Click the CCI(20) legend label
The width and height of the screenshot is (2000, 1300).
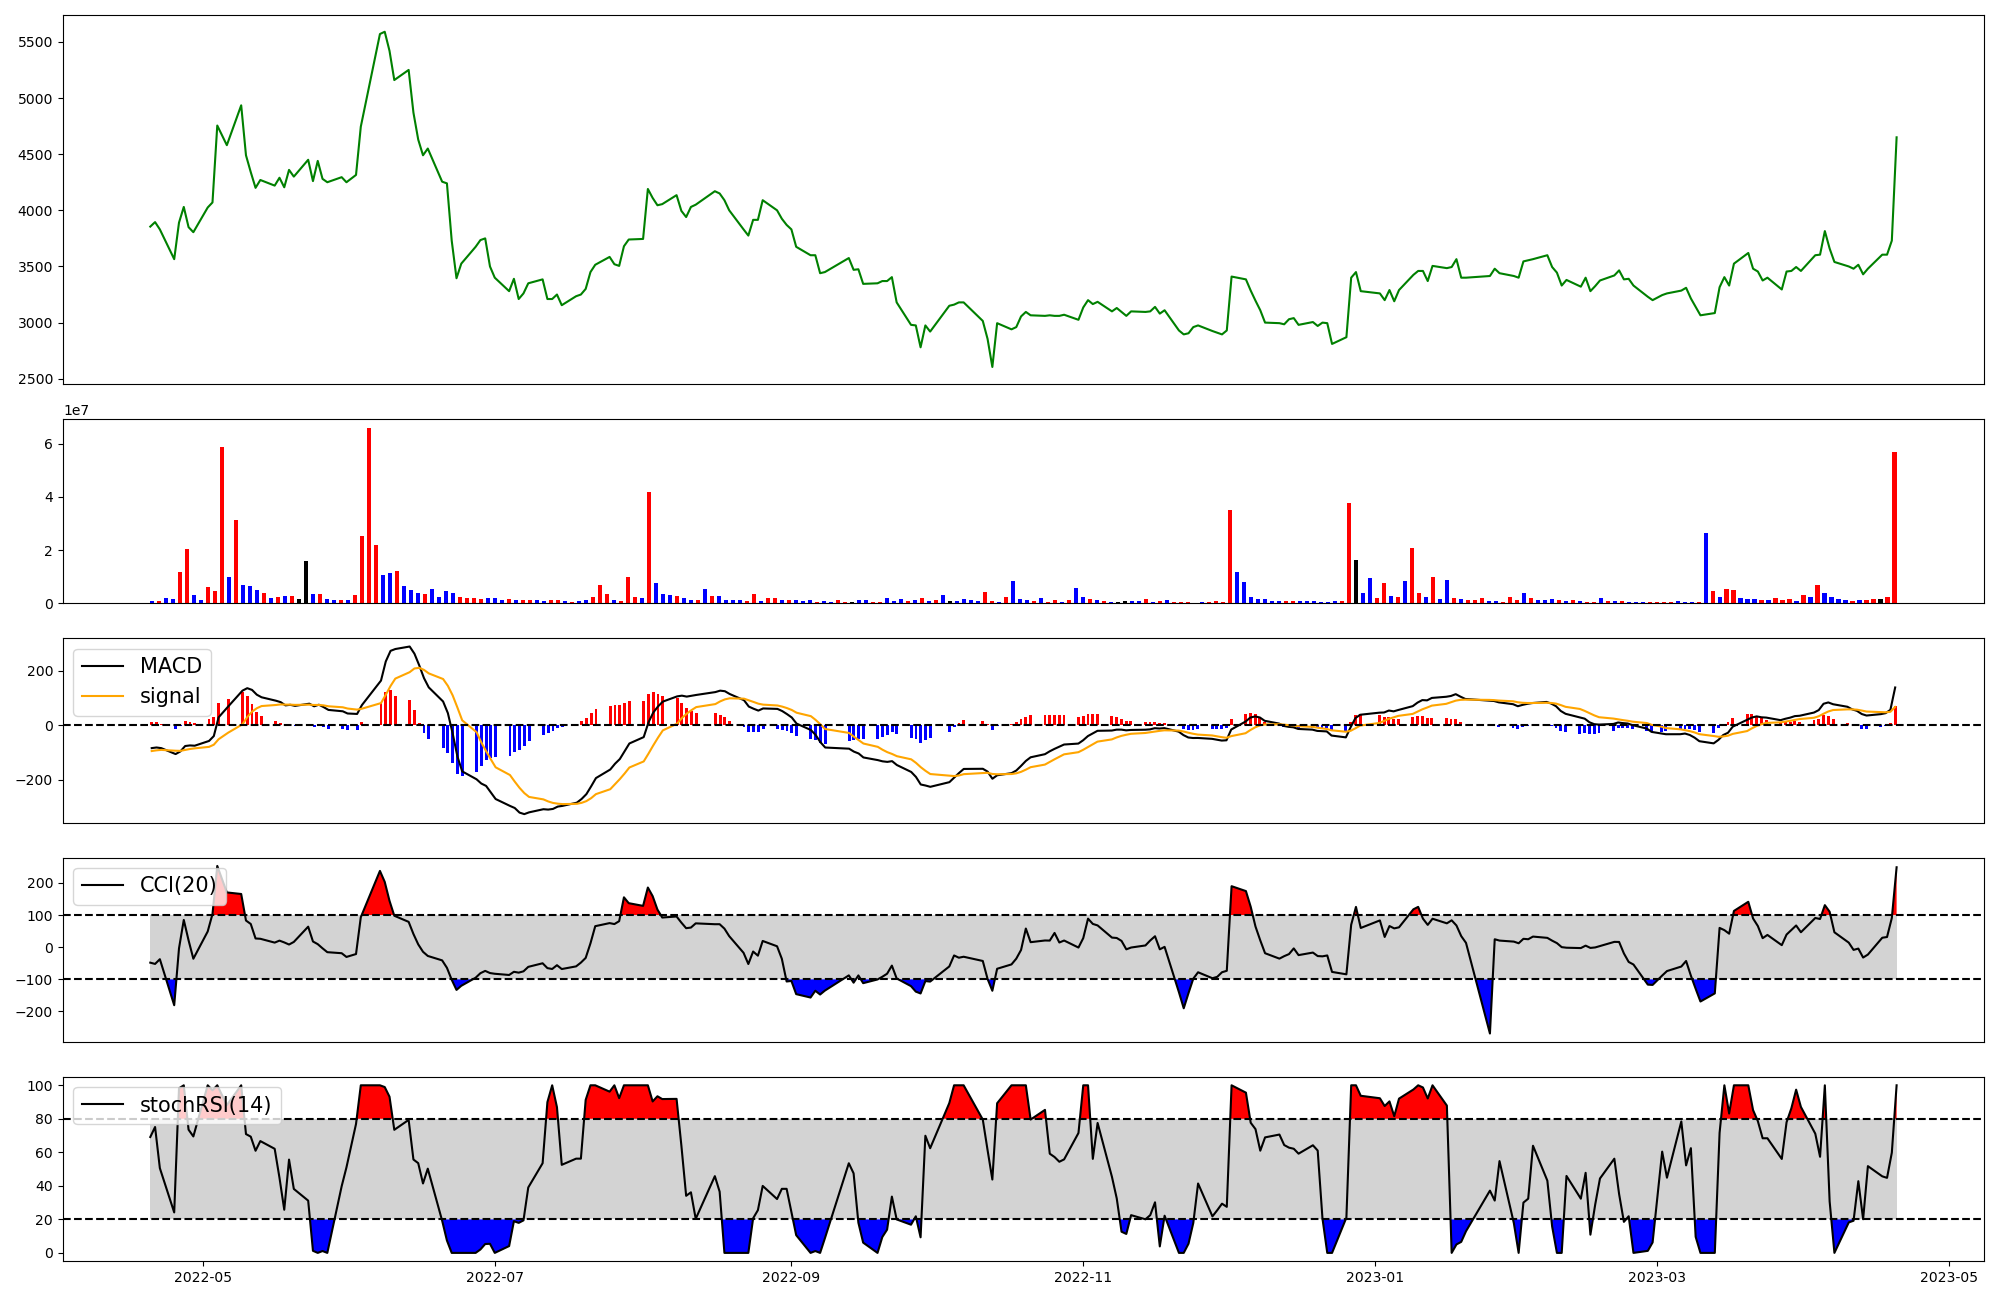click(178, 885)
